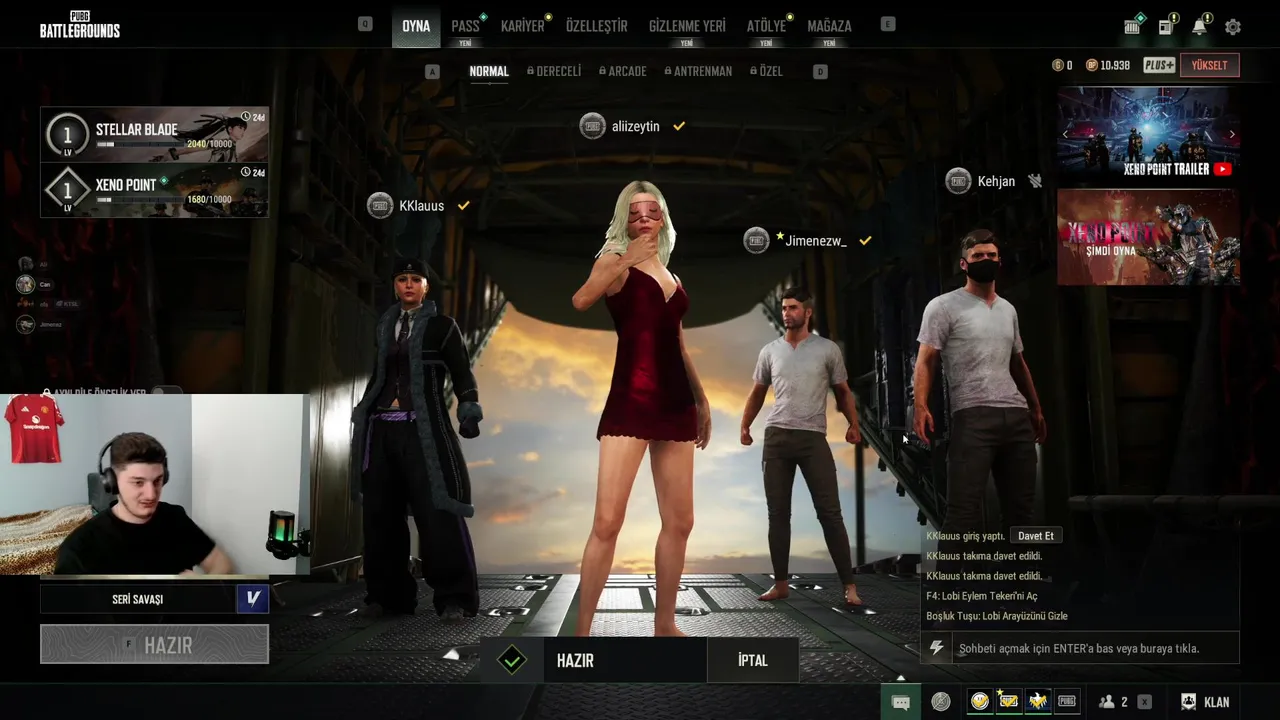Click the Davet Et invite button

pos(1036,536)
